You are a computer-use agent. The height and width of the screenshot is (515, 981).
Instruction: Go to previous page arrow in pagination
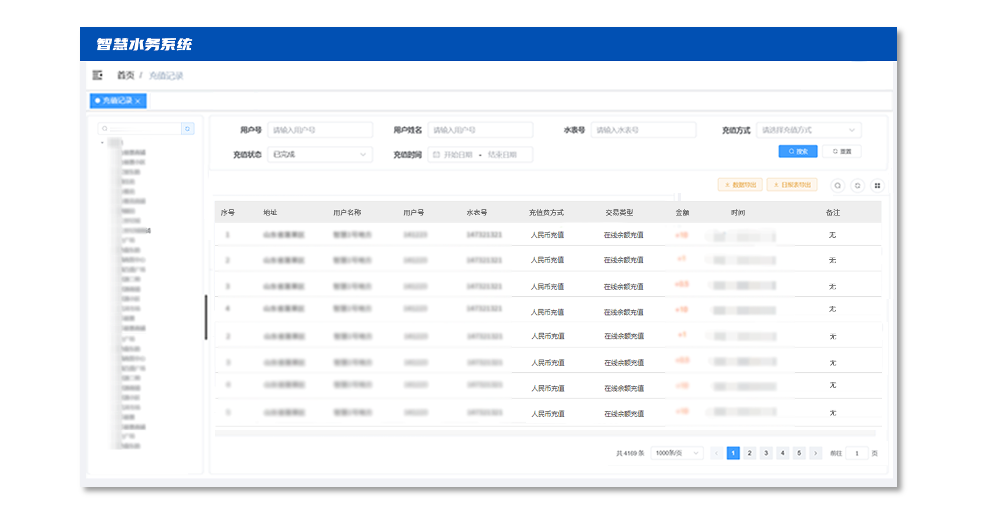pyautogui.click(x=716, y=453)
